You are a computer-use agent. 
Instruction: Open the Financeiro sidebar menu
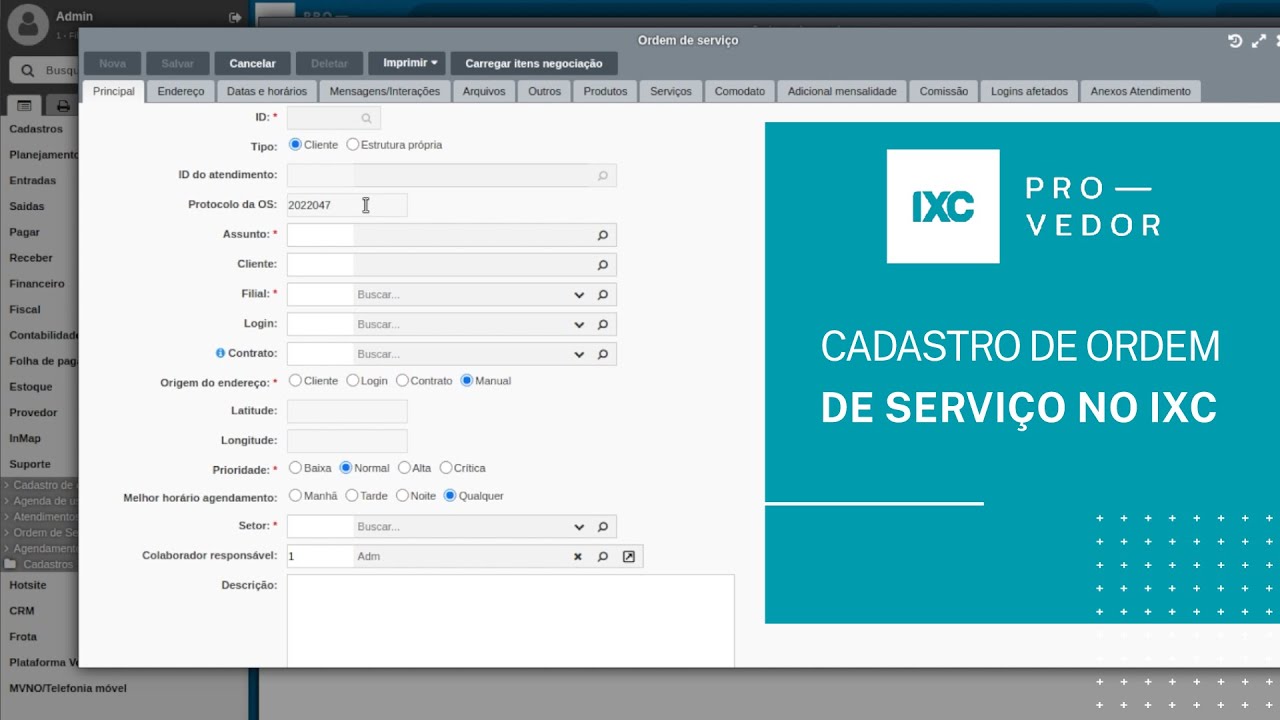click(37, 283)
